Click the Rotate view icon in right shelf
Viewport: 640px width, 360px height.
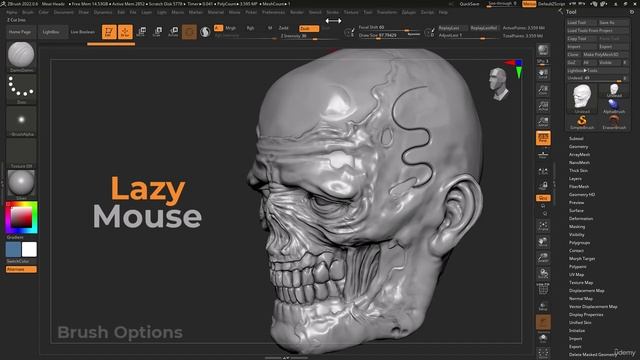pyautogui.click(x=543, y=273)
